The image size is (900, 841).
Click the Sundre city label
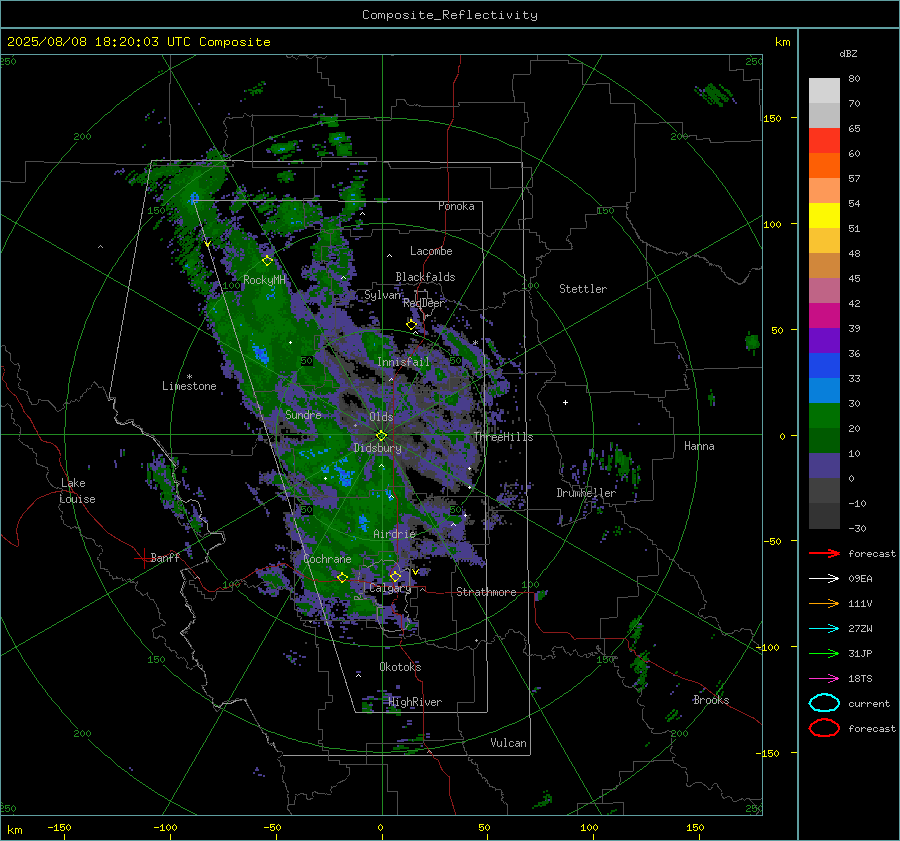pos(303,414)
